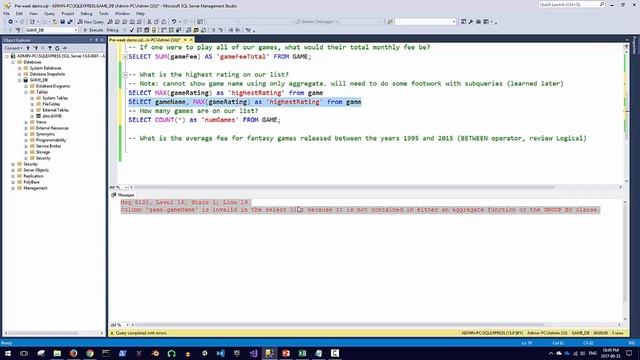Image resolution: width=640 pixels, height=360 pixels.
Task: Open the Help menu
Action: click(x=140, y=13)
